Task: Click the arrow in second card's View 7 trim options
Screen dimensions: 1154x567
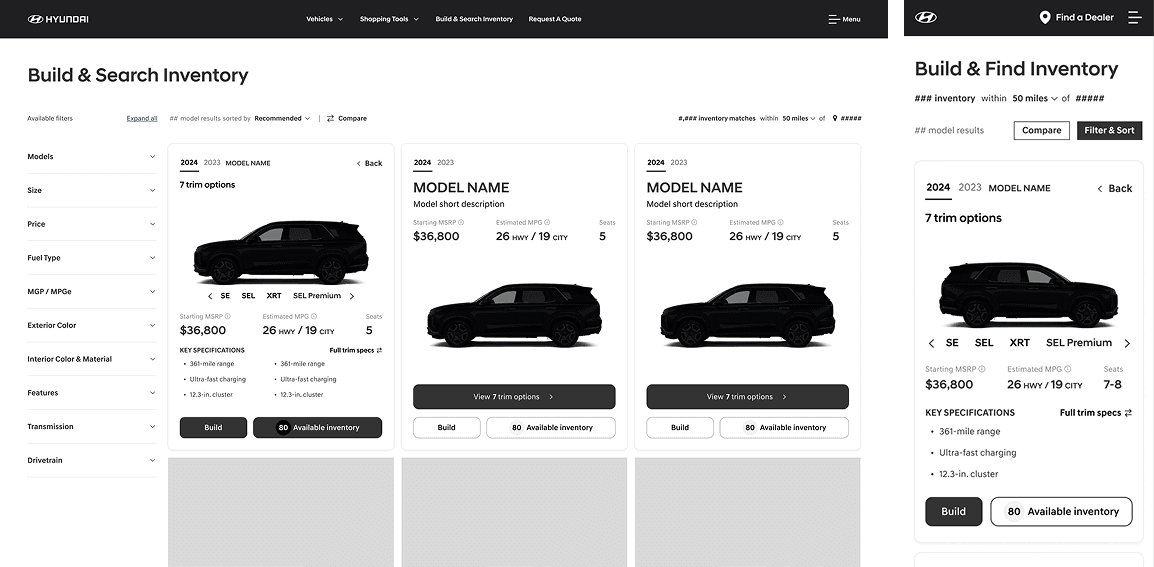Action: (x=551, y=397)
